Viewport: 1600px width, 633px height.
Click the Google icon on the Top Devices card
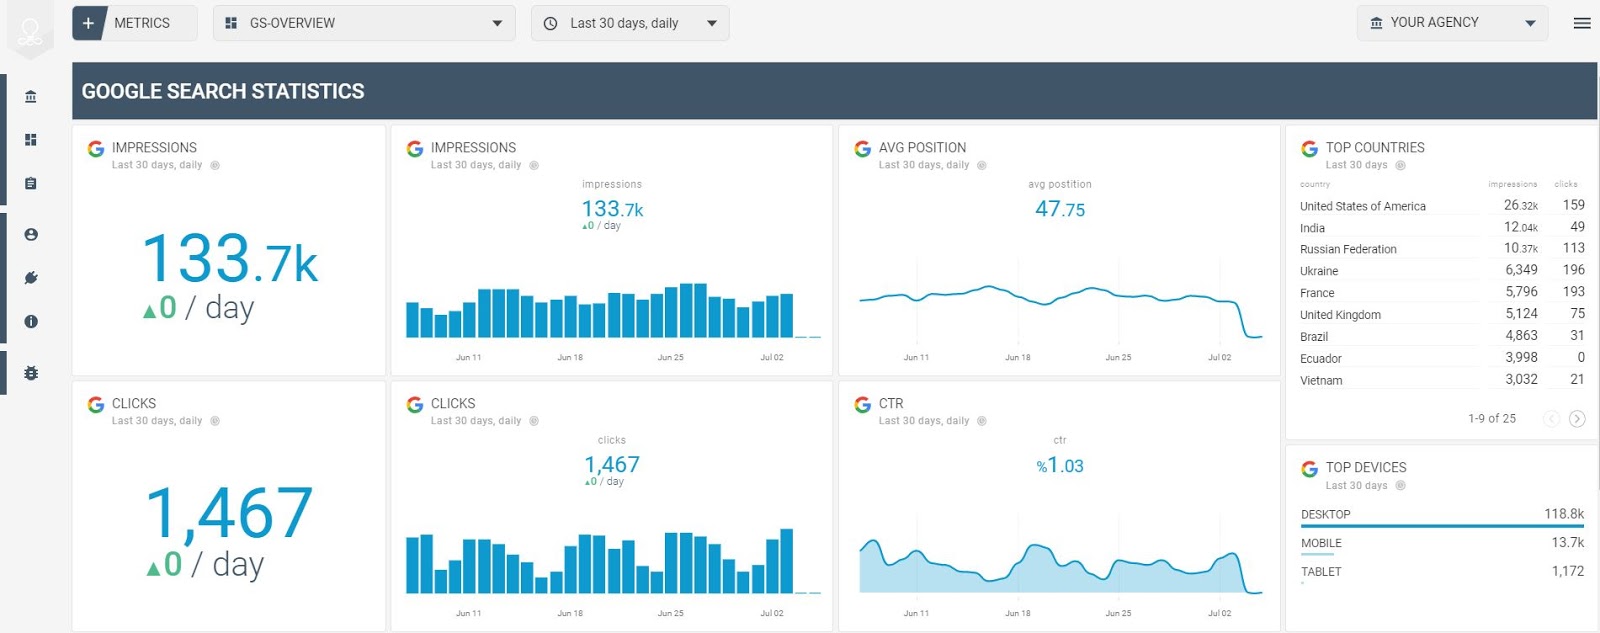pos(1310,469)
